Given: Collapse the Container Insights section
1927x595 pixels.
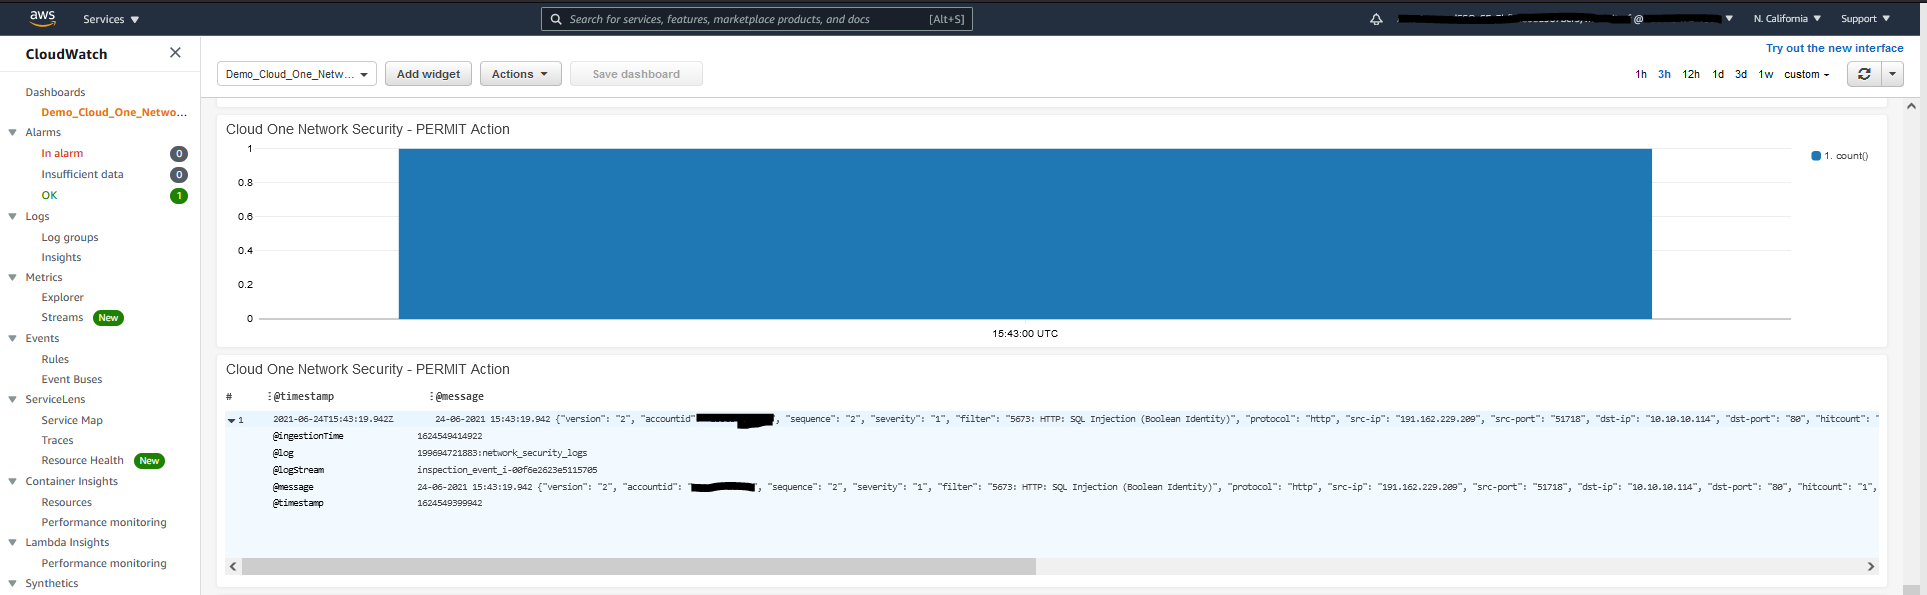Looking at the screenshot, I should [12, 481].
